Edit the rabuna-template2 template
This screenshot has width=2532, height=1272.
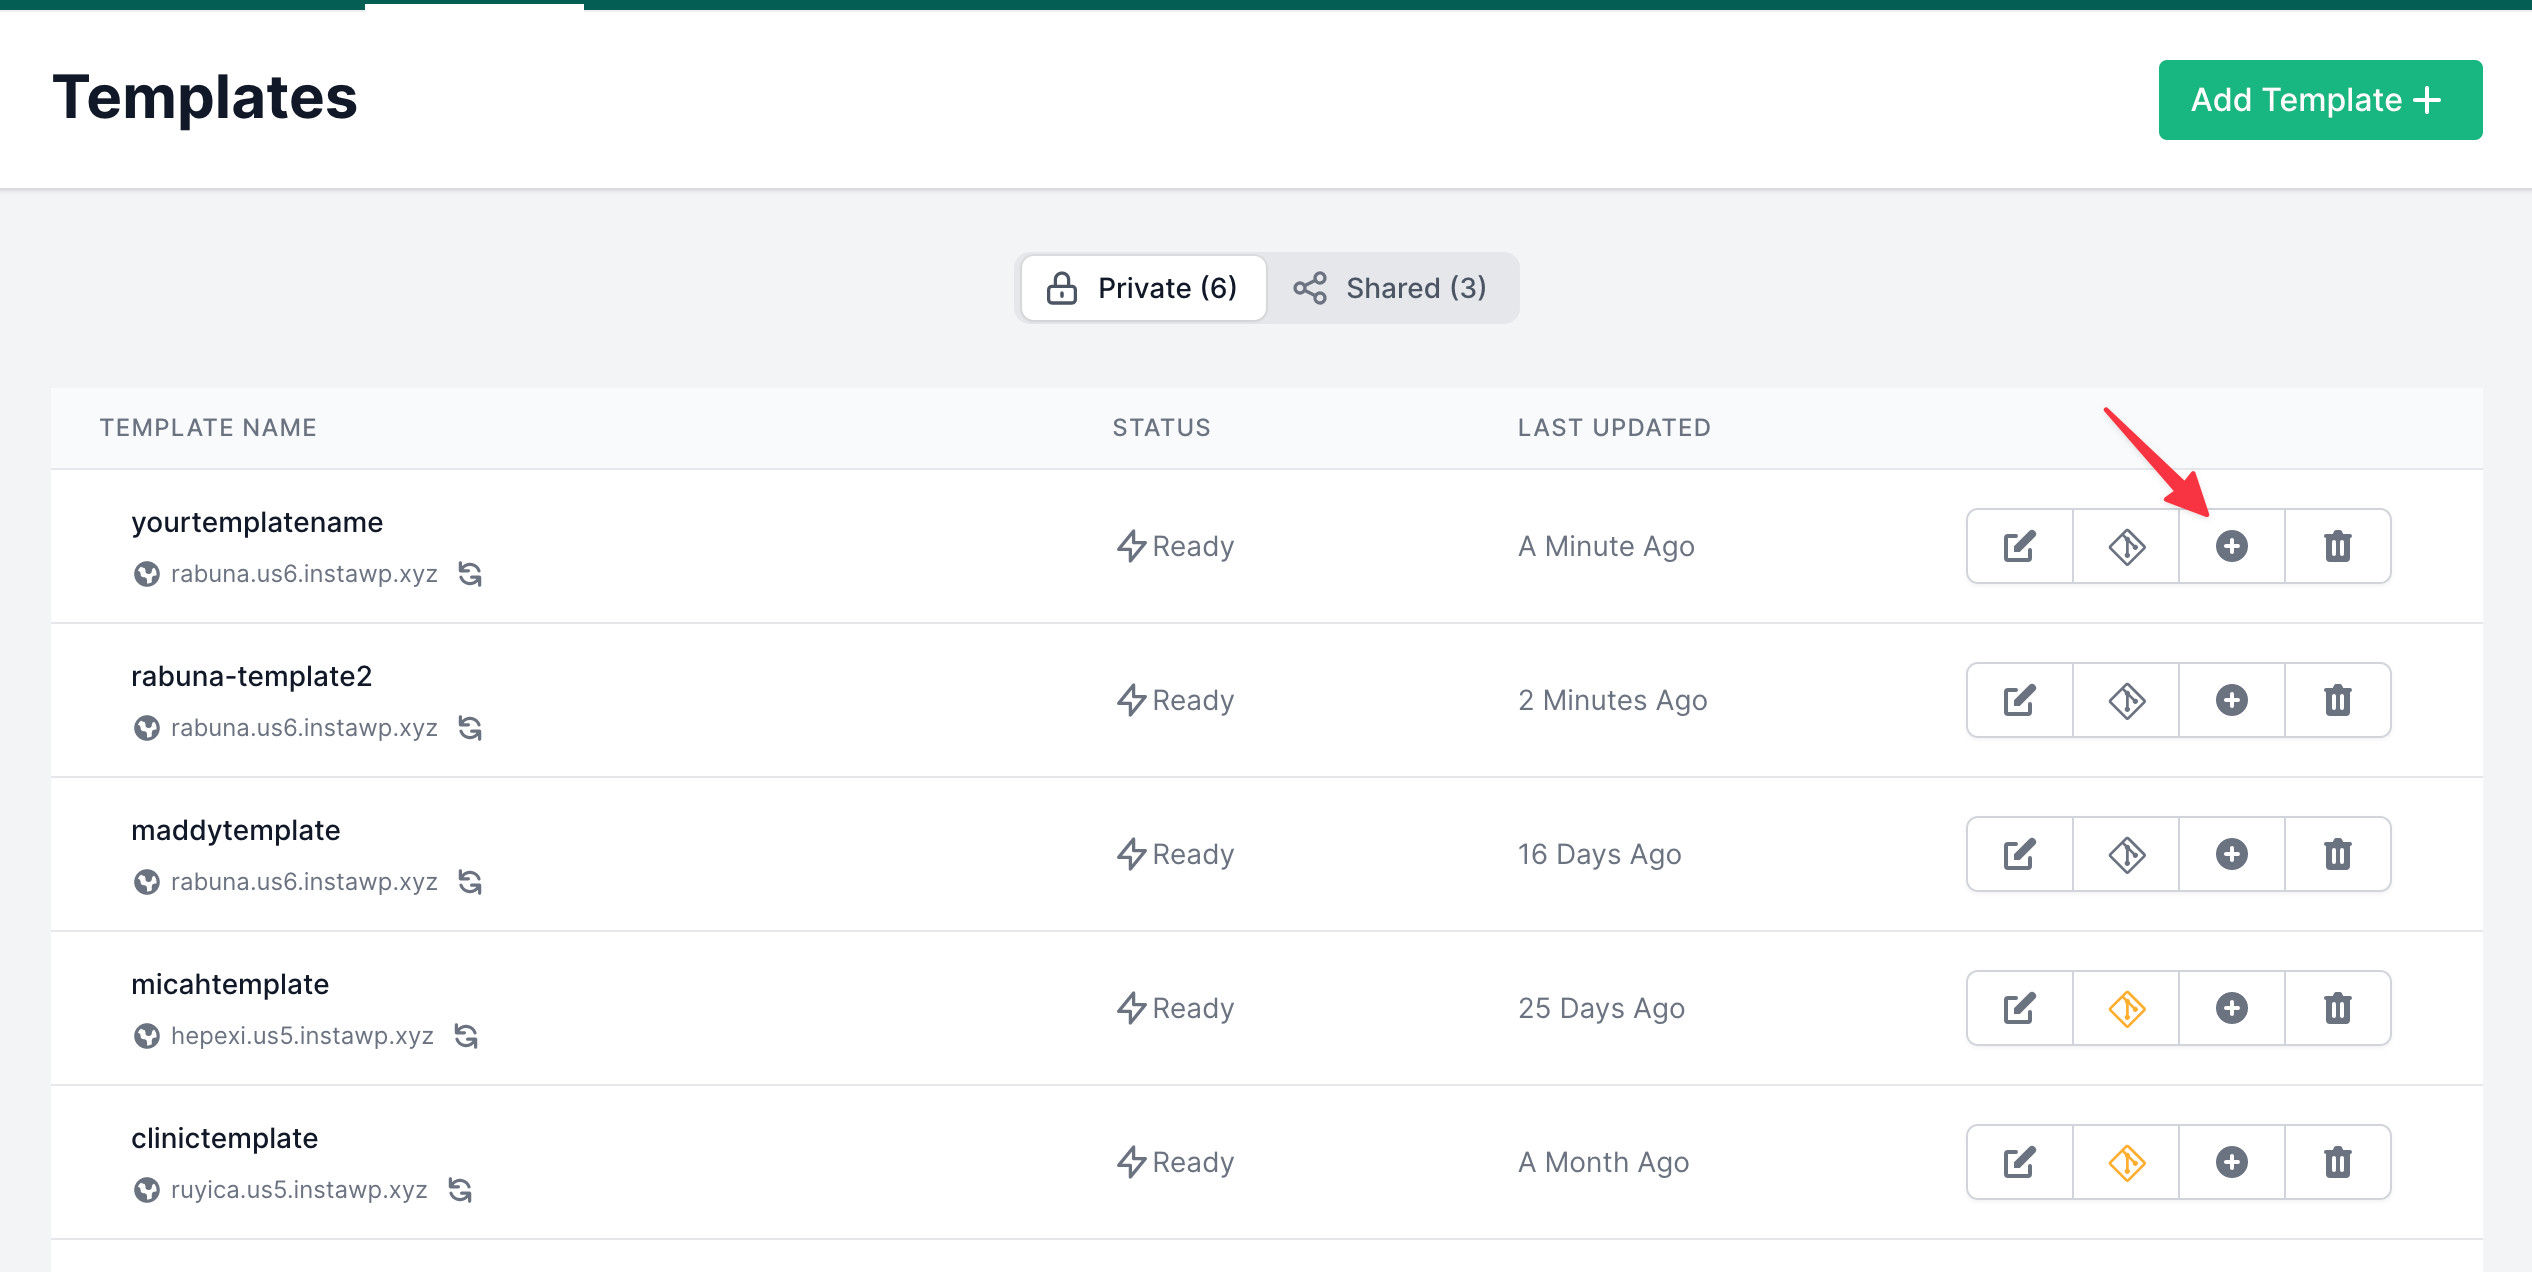click(2020, 700)
